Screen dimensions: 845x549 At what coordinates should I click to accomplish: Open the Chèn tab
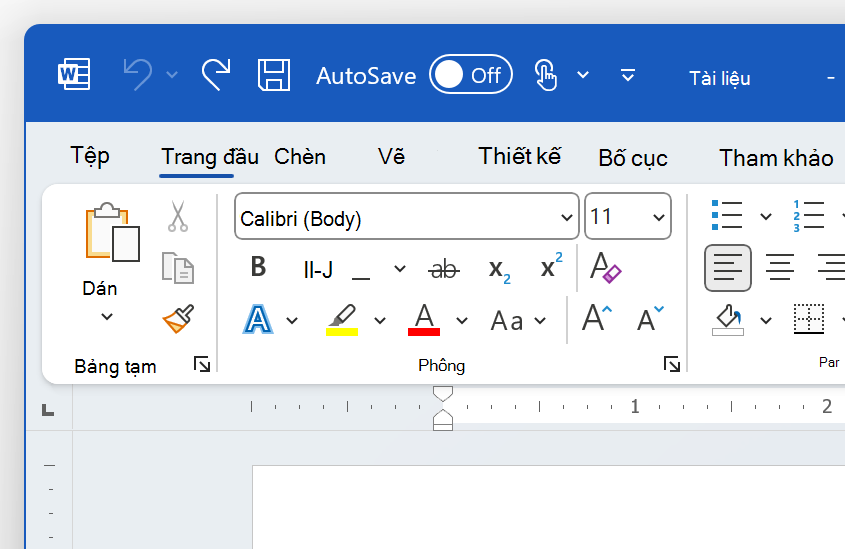point(300,157)
